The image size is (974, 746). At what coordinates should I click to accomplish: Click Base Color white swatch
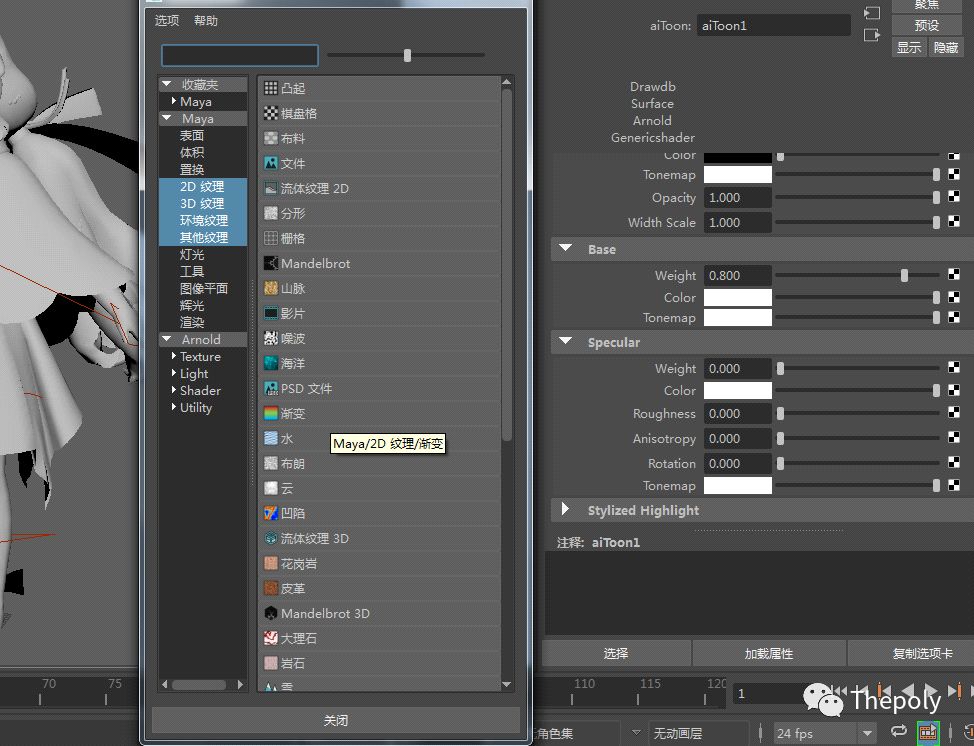(x=737, y=297)
